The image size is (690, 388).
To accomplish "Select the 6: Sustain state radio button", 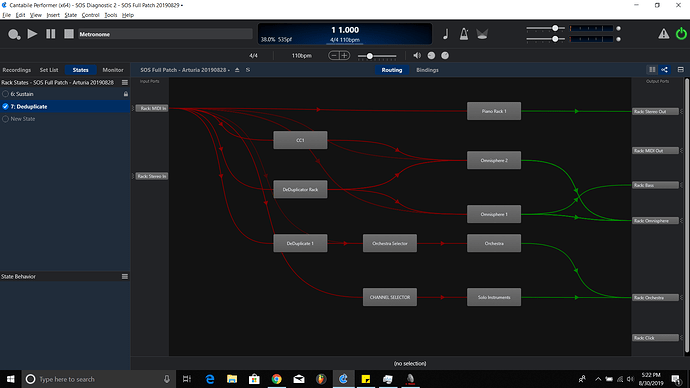I will pyautogui.click(x=5, y=94).
